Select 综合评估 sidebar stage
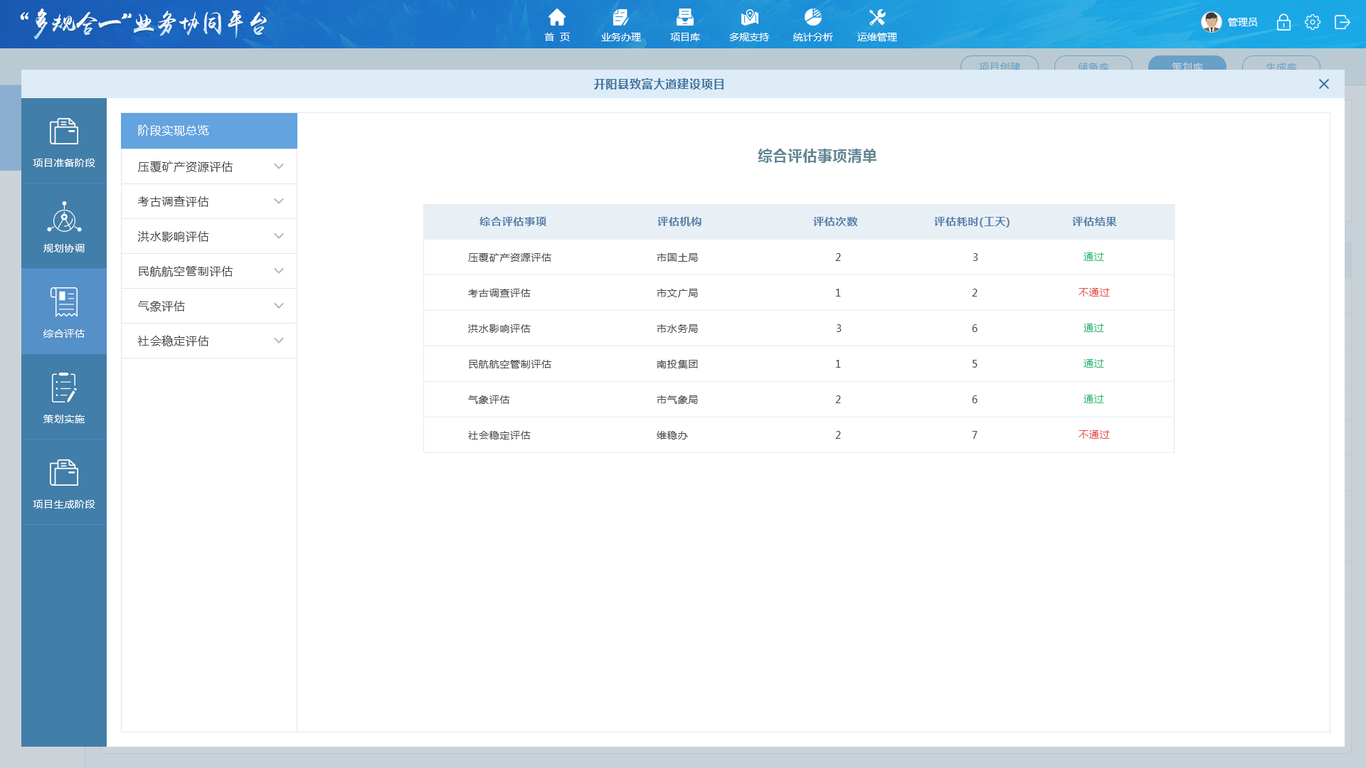This screenshot has width=1366, height=768. [64, 311]
